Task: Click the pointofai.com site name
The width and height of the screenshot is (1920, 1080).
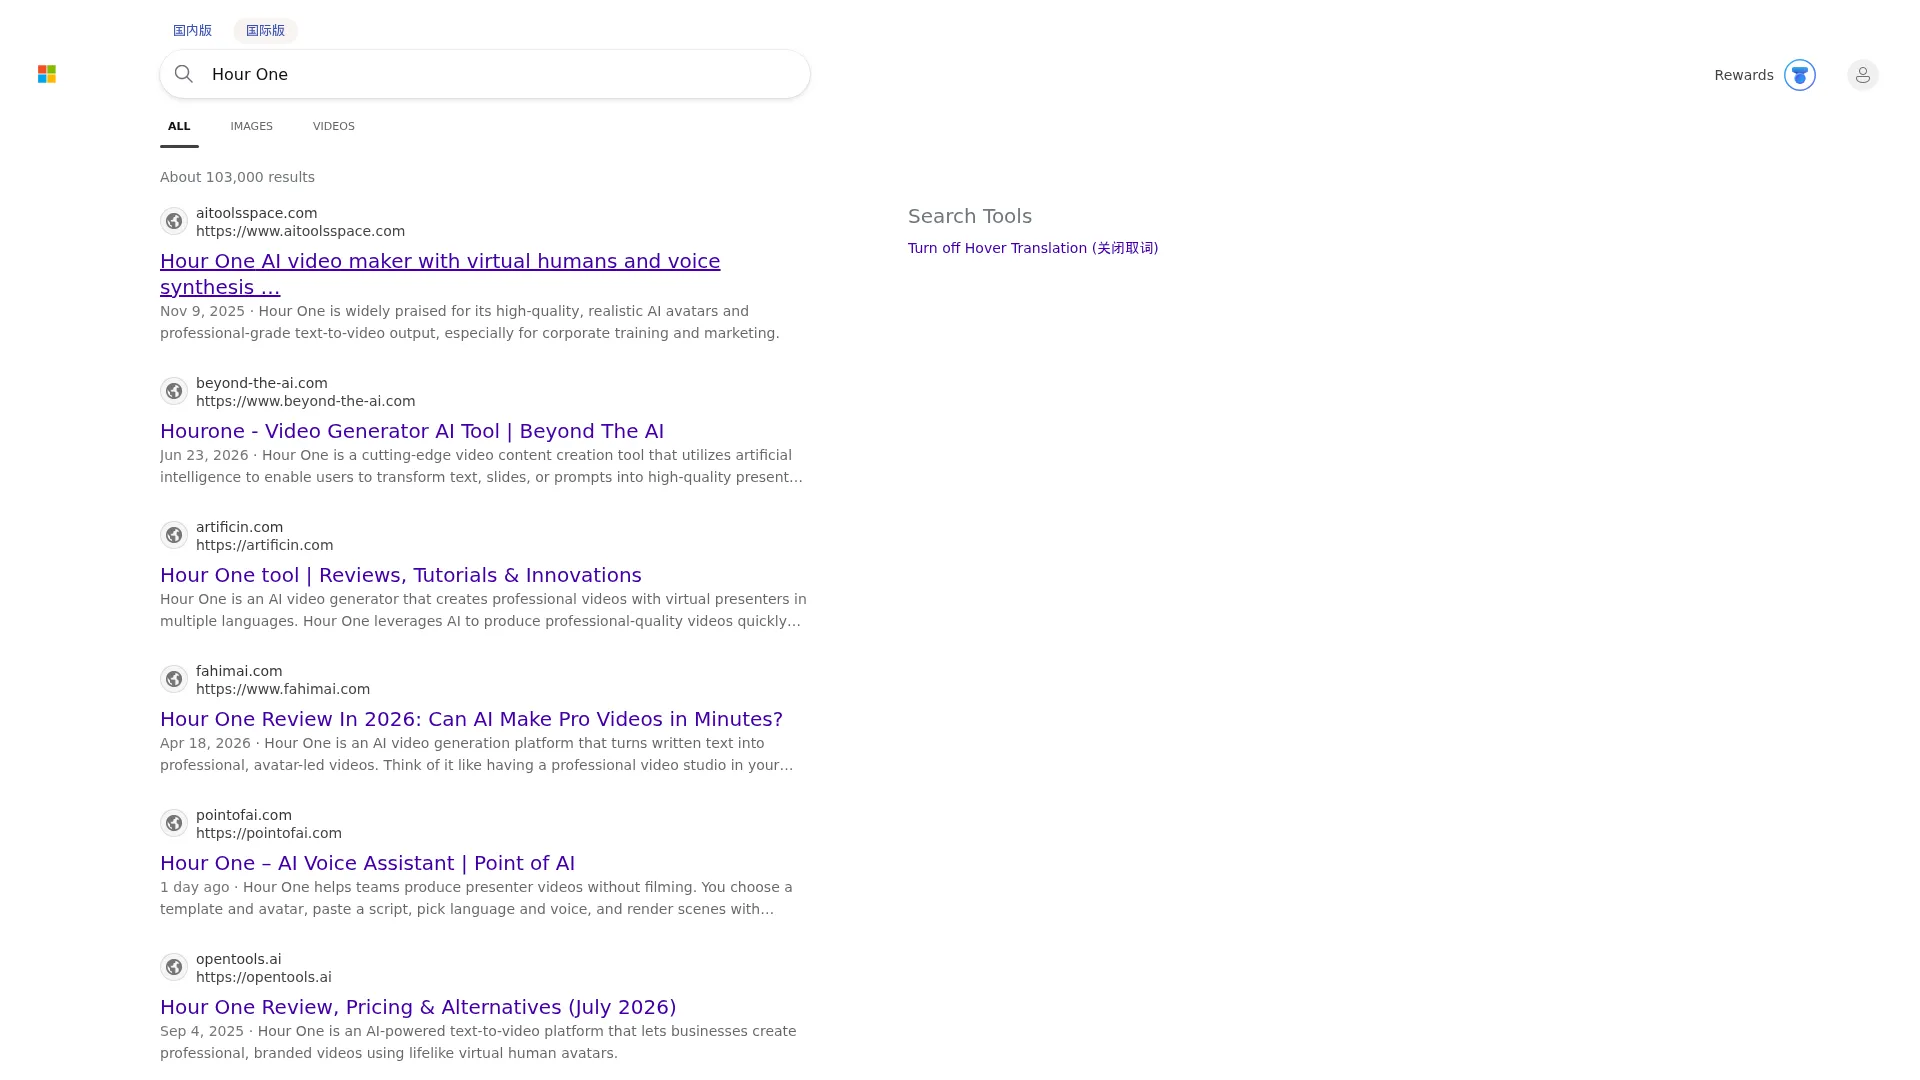Action: (x=244, y=815)
